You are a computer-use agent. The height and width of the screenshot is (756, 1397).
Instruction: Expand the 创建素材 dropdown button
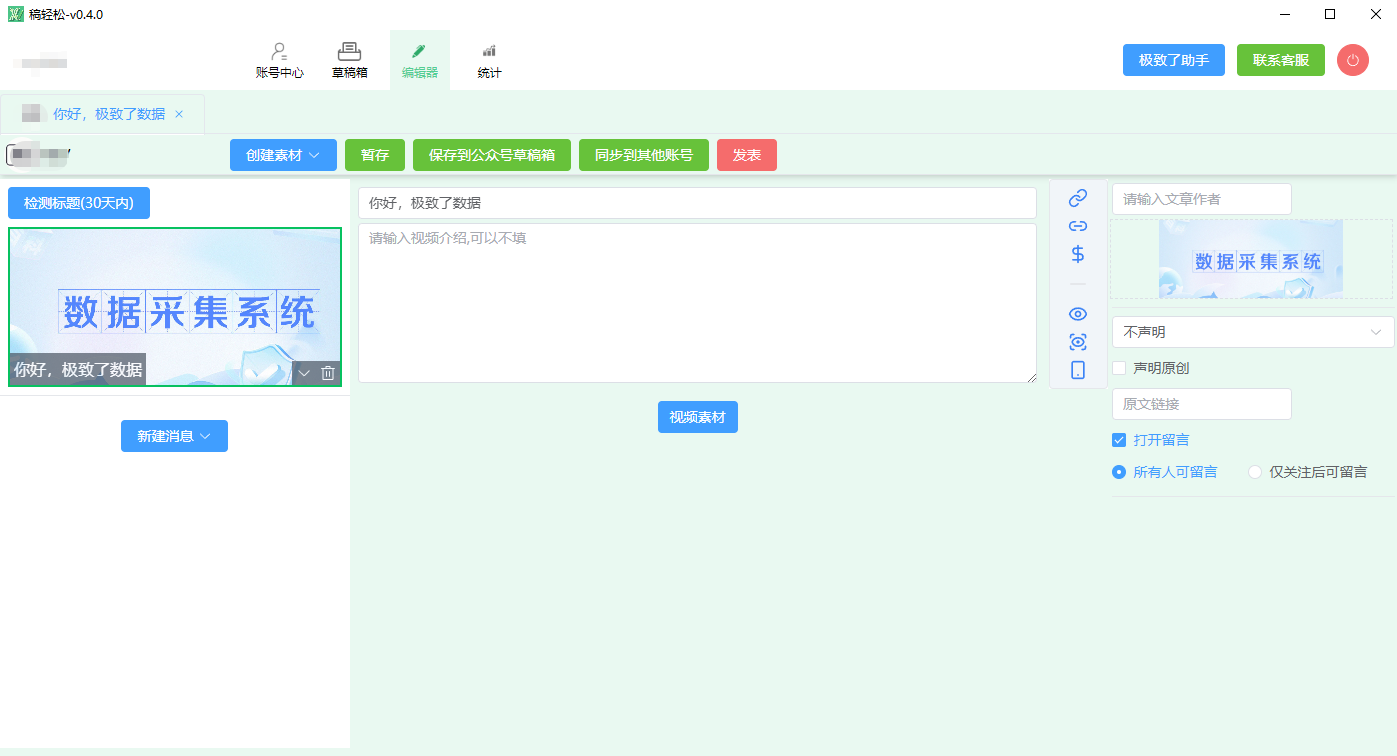(283, 155)
